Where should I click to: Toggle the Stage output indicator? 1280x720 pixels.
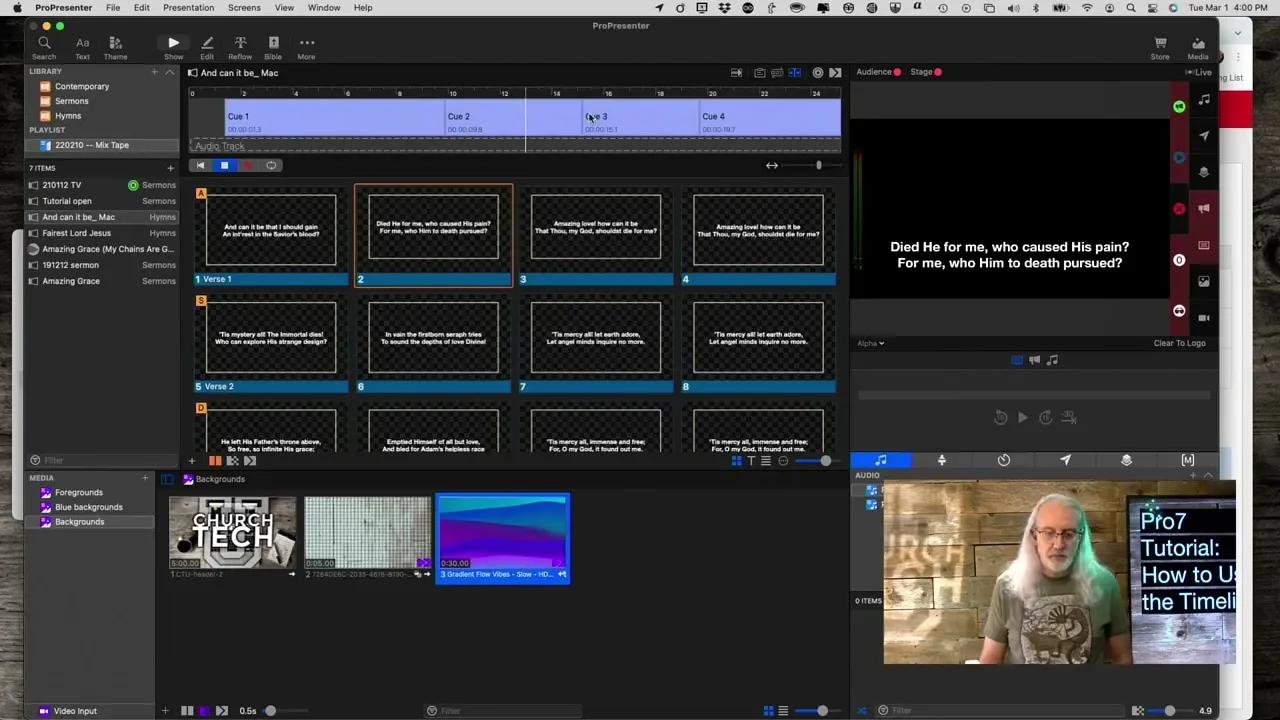938,71
